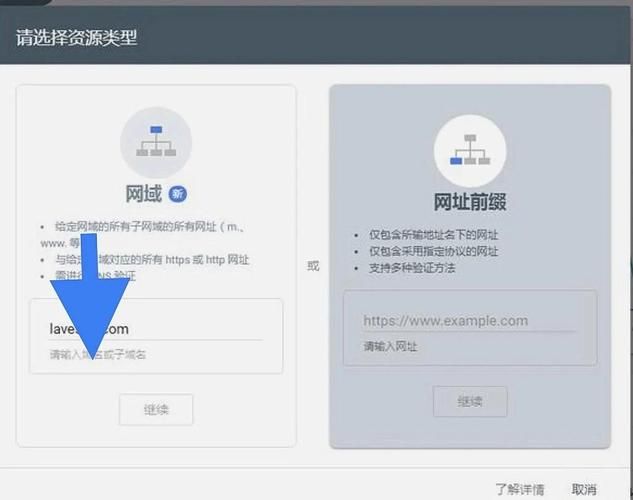Screen dimensions: 633x500
Task: Click 取消 to dismiss the dialog
Action: [584, 490]
